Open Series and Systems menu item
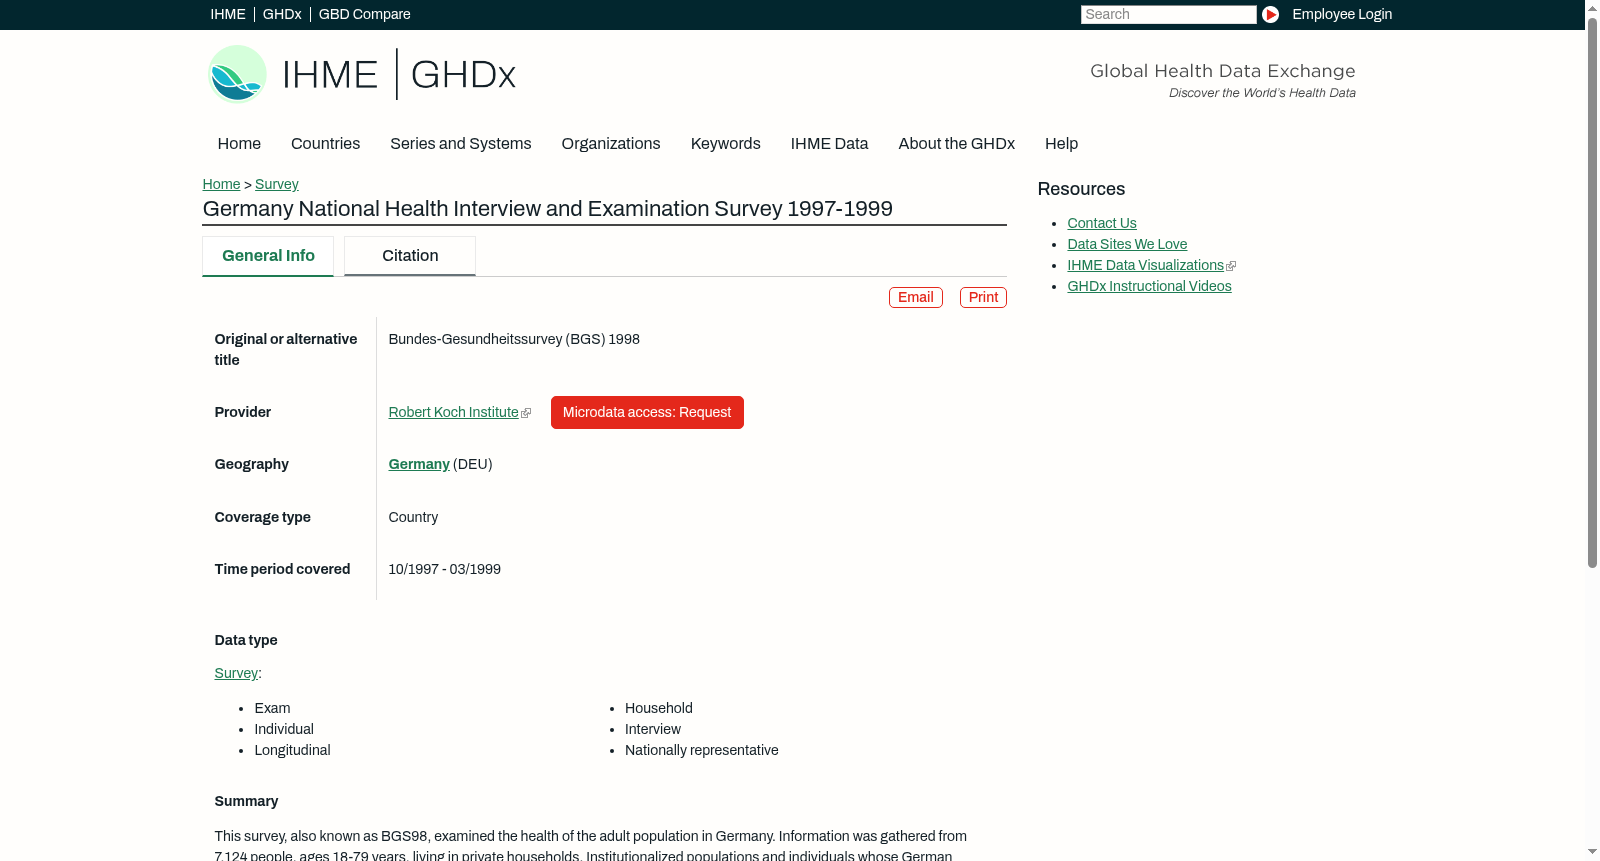 pyautogui.click(x=461, y=143)
